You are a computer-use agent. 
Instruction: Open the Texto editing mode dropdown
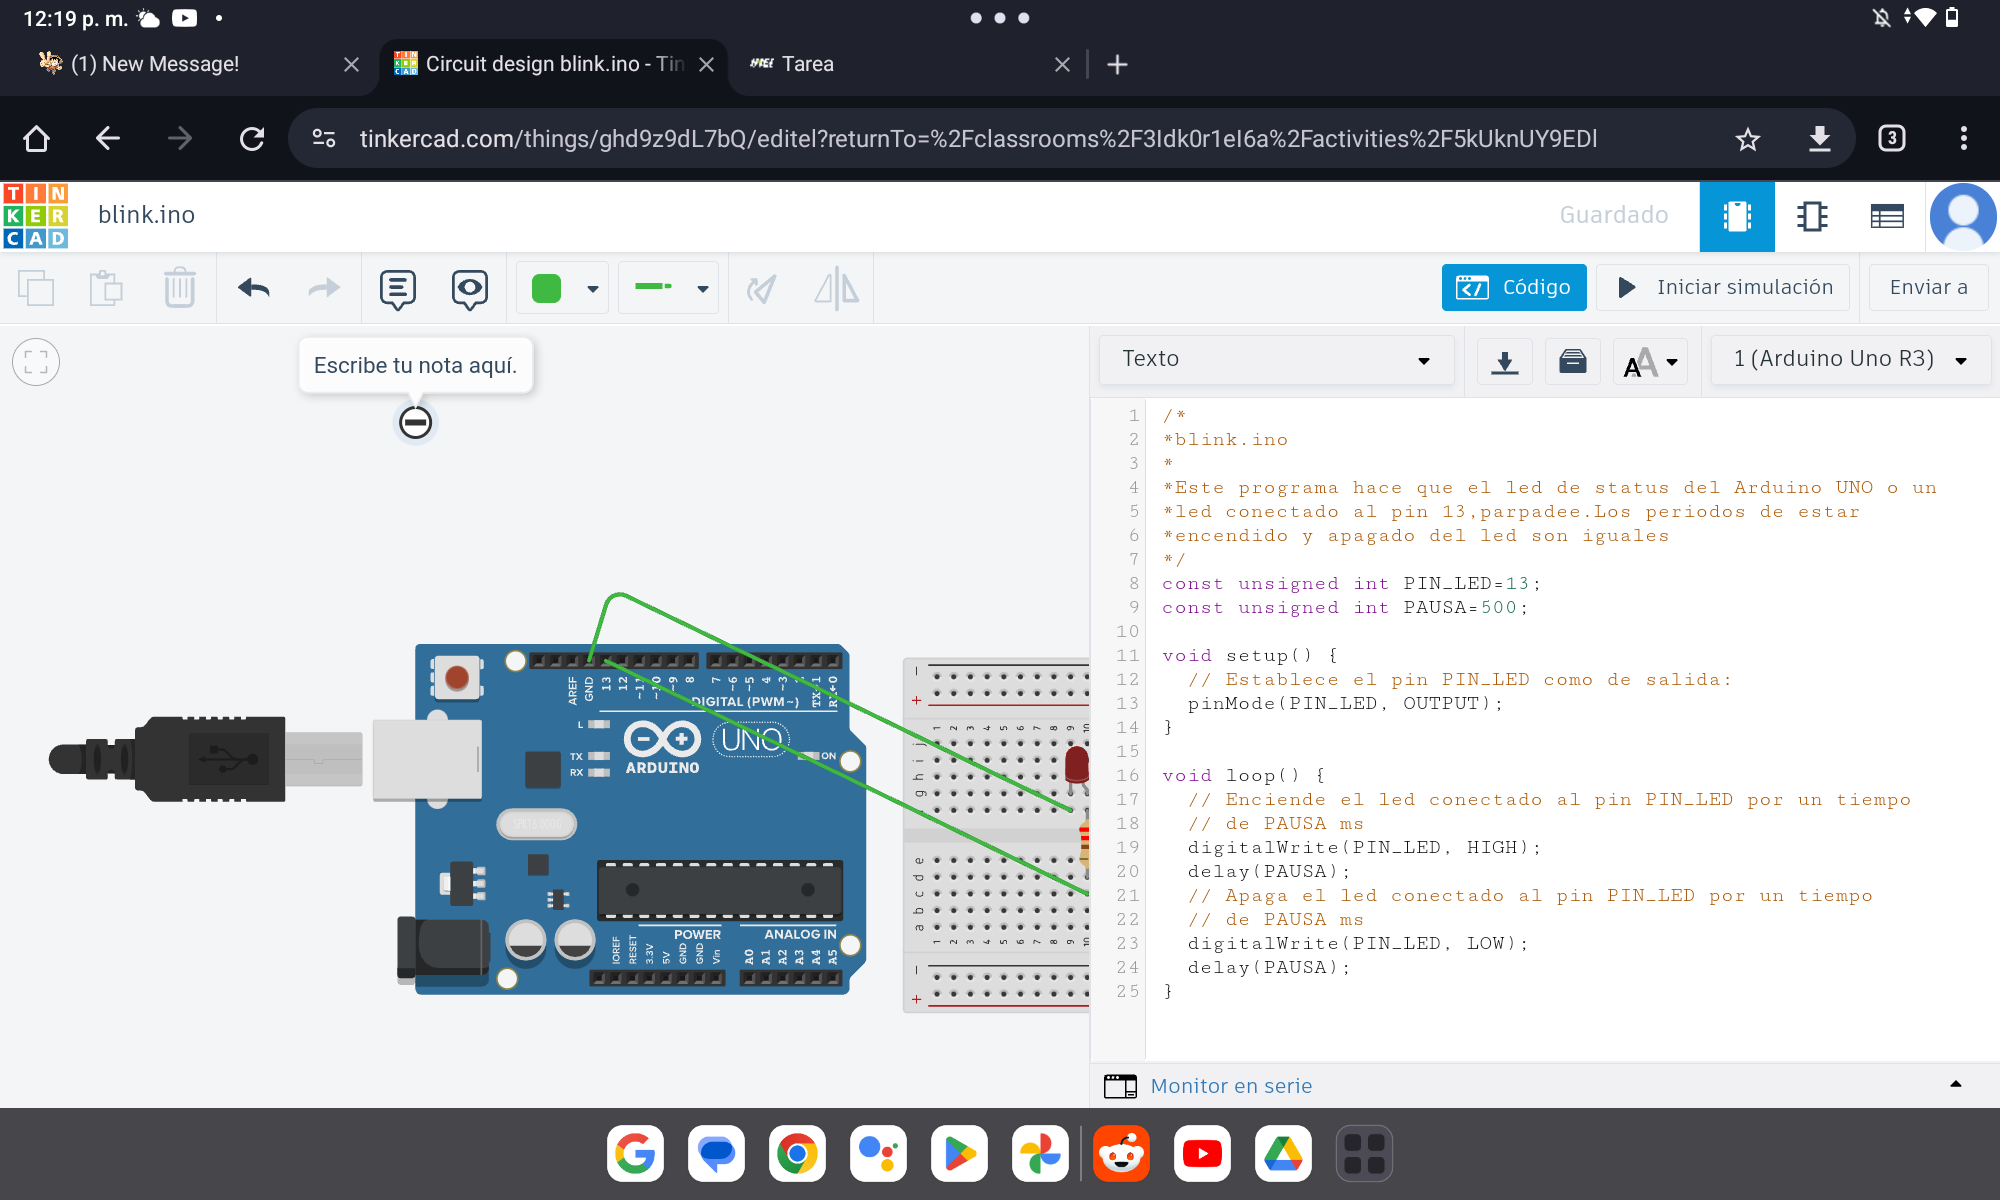[x=1276, y=359]
